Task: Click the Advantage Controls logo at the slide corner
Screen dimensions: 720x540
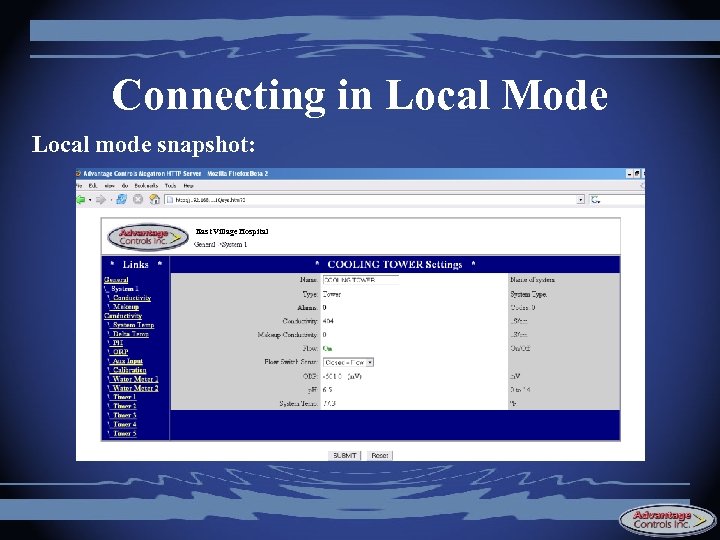Action: pos(667,519)
